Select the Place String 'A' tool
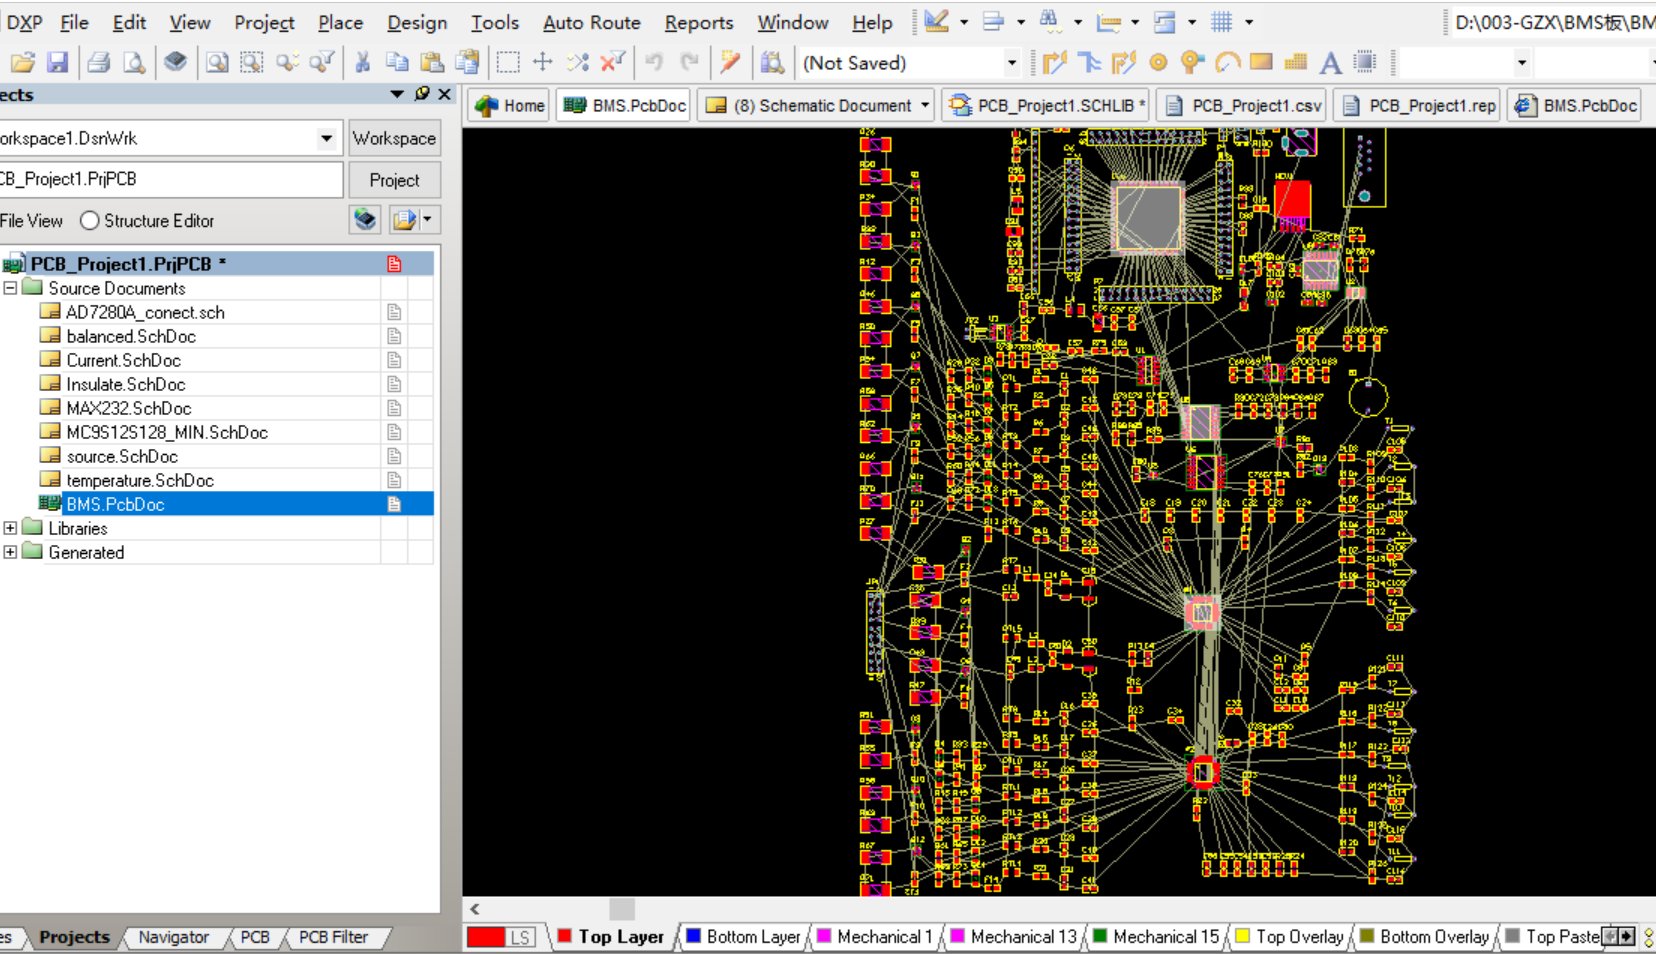 pyautogui.click(x=1330, y=63)
